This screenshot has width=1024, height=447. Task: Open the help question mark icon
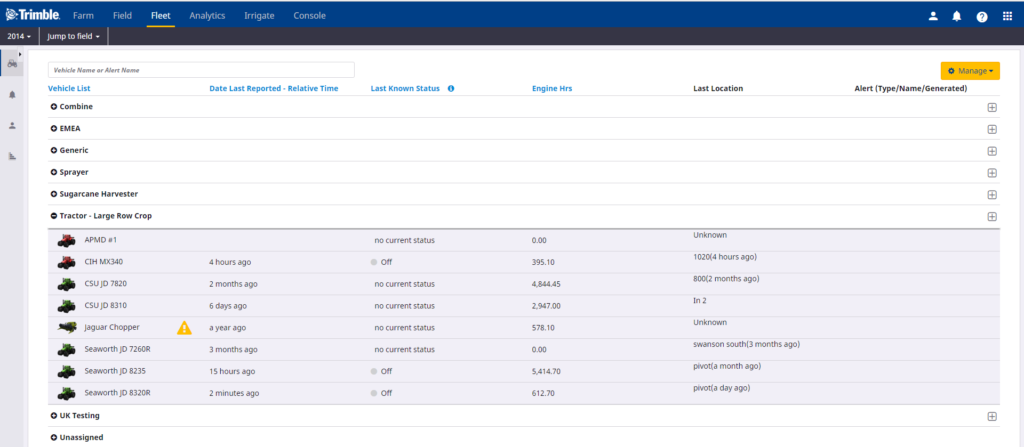tap(982, 16)
